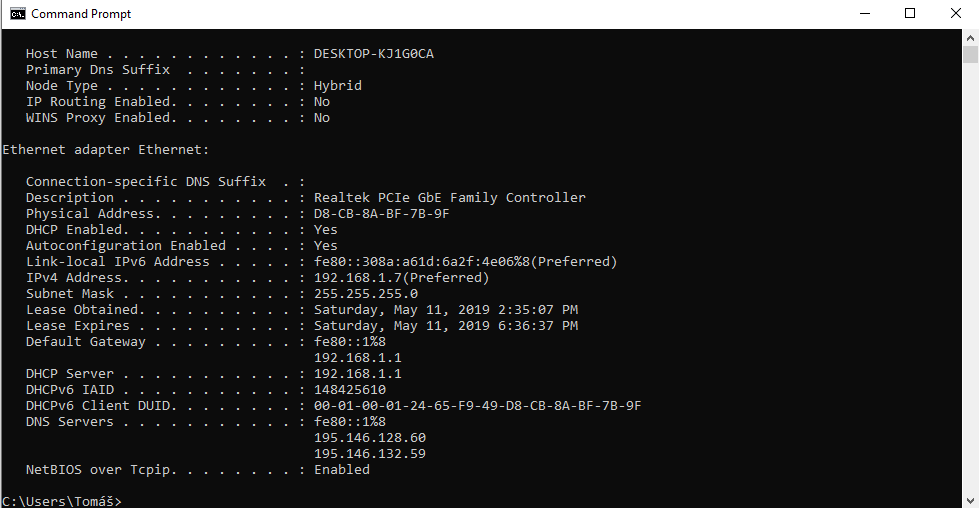Open the Command Prompt system menu icon
This screenshot has width=980, height=518.
pos(17,14)
